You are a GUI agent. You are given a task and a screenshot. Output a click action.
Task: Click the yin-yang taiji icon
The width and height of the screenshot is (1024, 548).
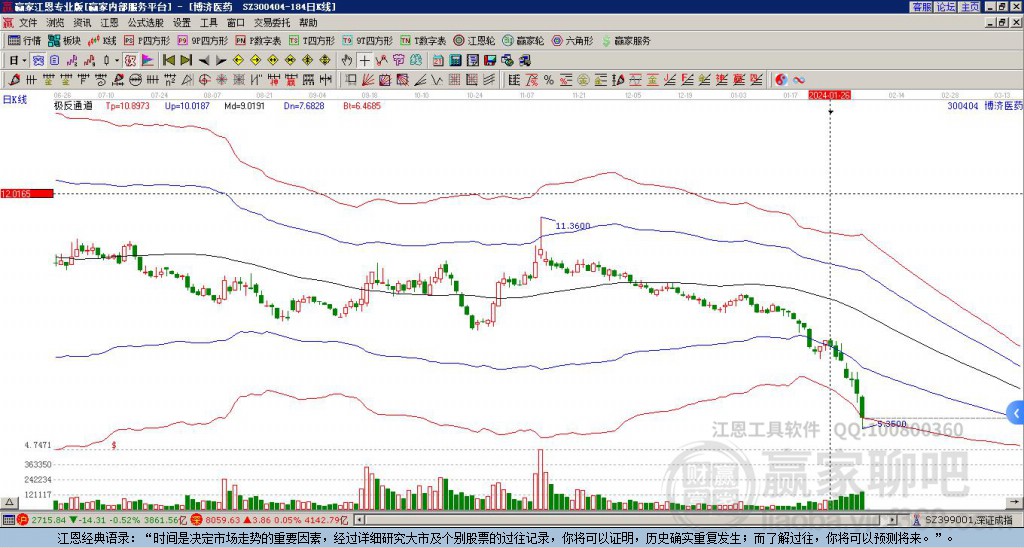[781, 79]
